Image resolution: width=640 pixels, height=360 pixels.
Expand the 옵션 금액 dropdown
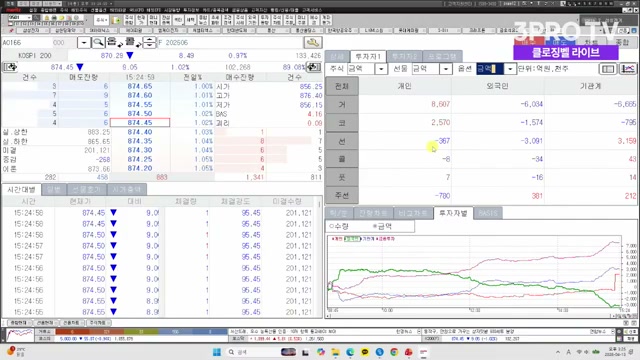(510, 69)
